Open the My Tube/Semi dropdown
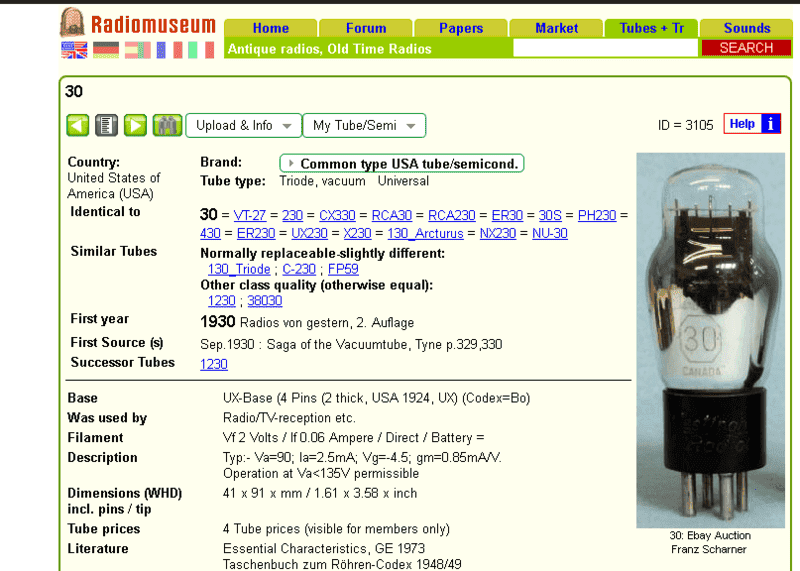 point(364,126)
